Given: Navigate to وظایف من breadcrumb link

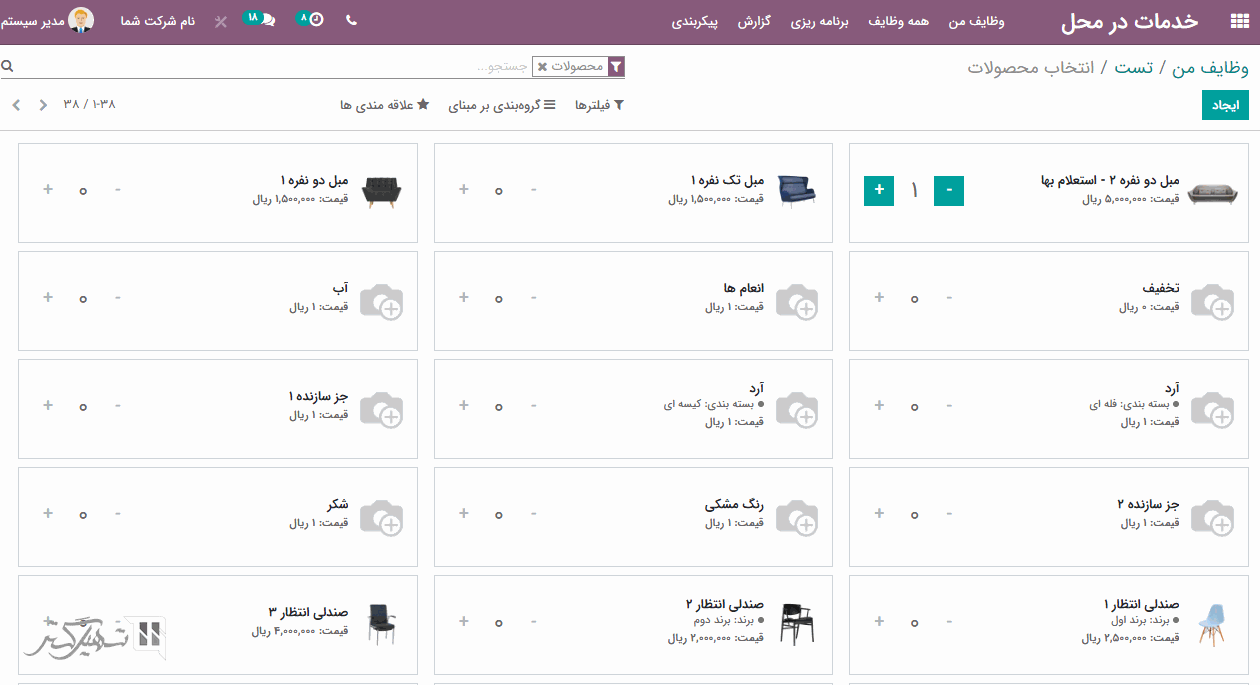Looking at the screenshot, I should (1210, 67).
